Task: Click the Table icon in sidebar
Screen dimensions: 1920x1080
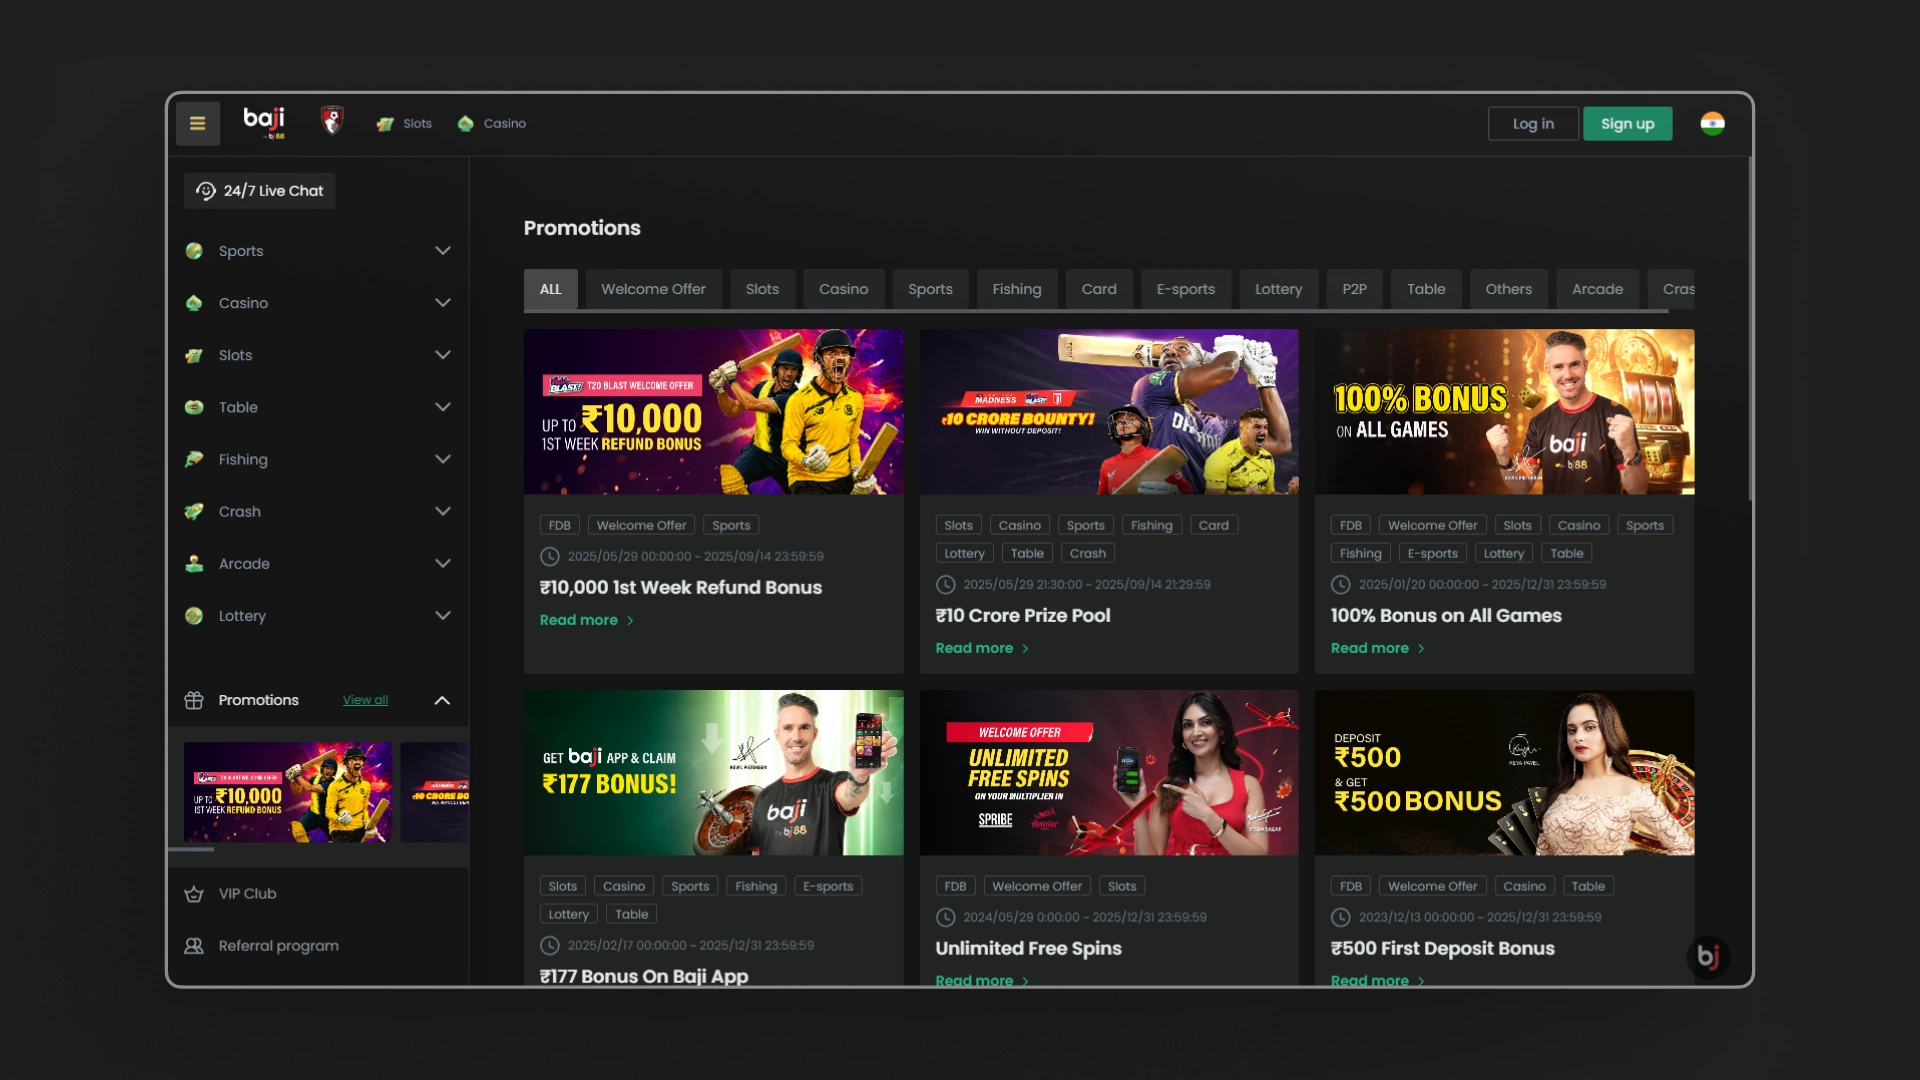Action: [x=194, y=407]
